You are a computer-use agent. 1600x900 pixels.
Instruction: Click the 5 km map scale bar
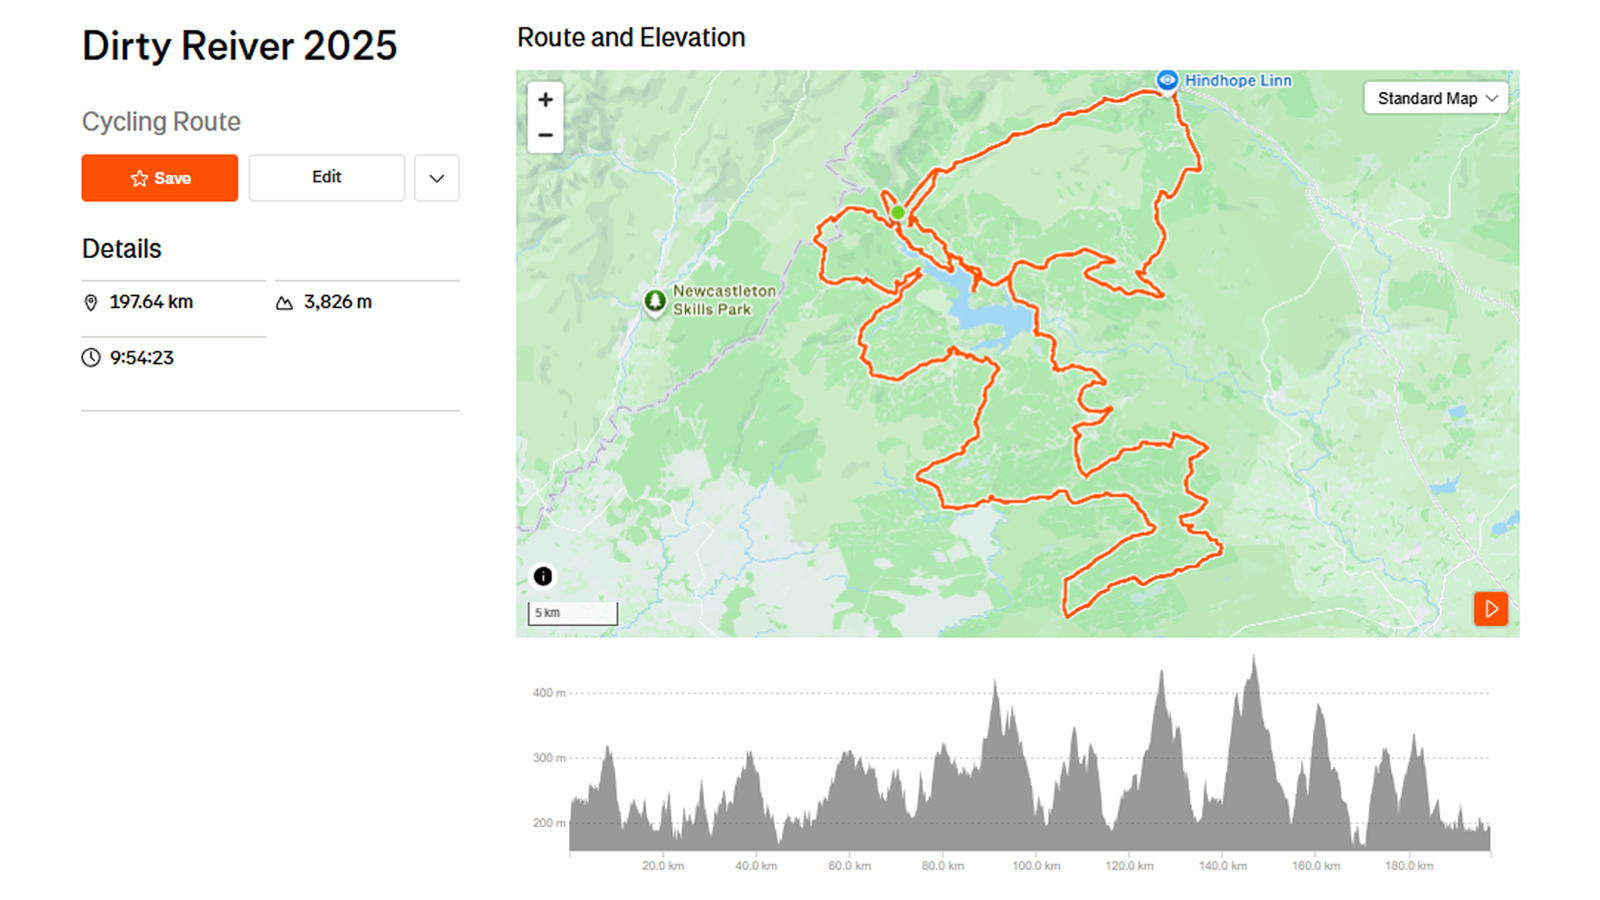[x=573, y=613]
